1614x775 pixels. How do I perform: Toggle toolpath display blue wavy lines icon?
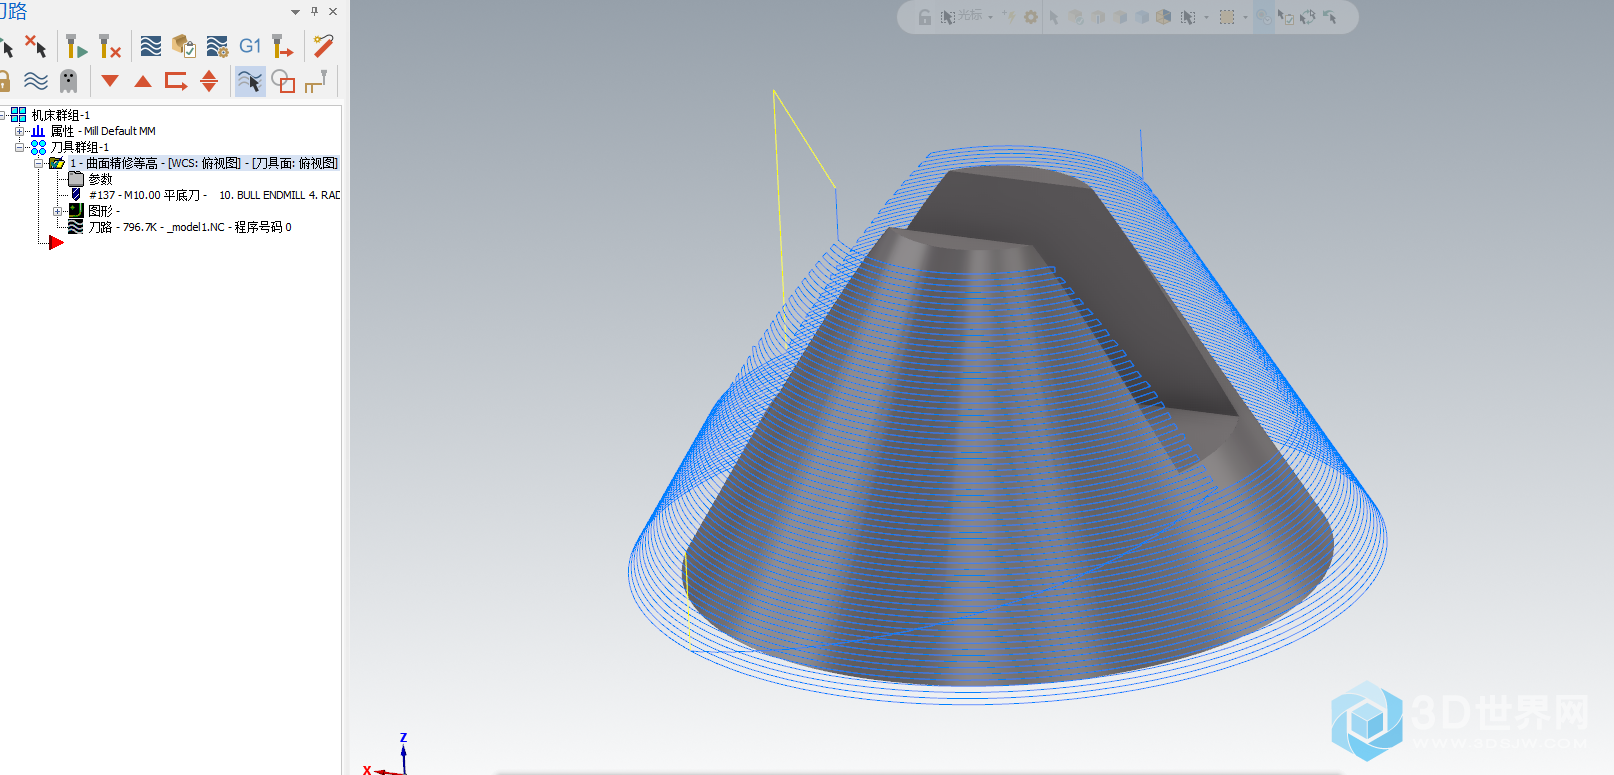tap(36, 81)
